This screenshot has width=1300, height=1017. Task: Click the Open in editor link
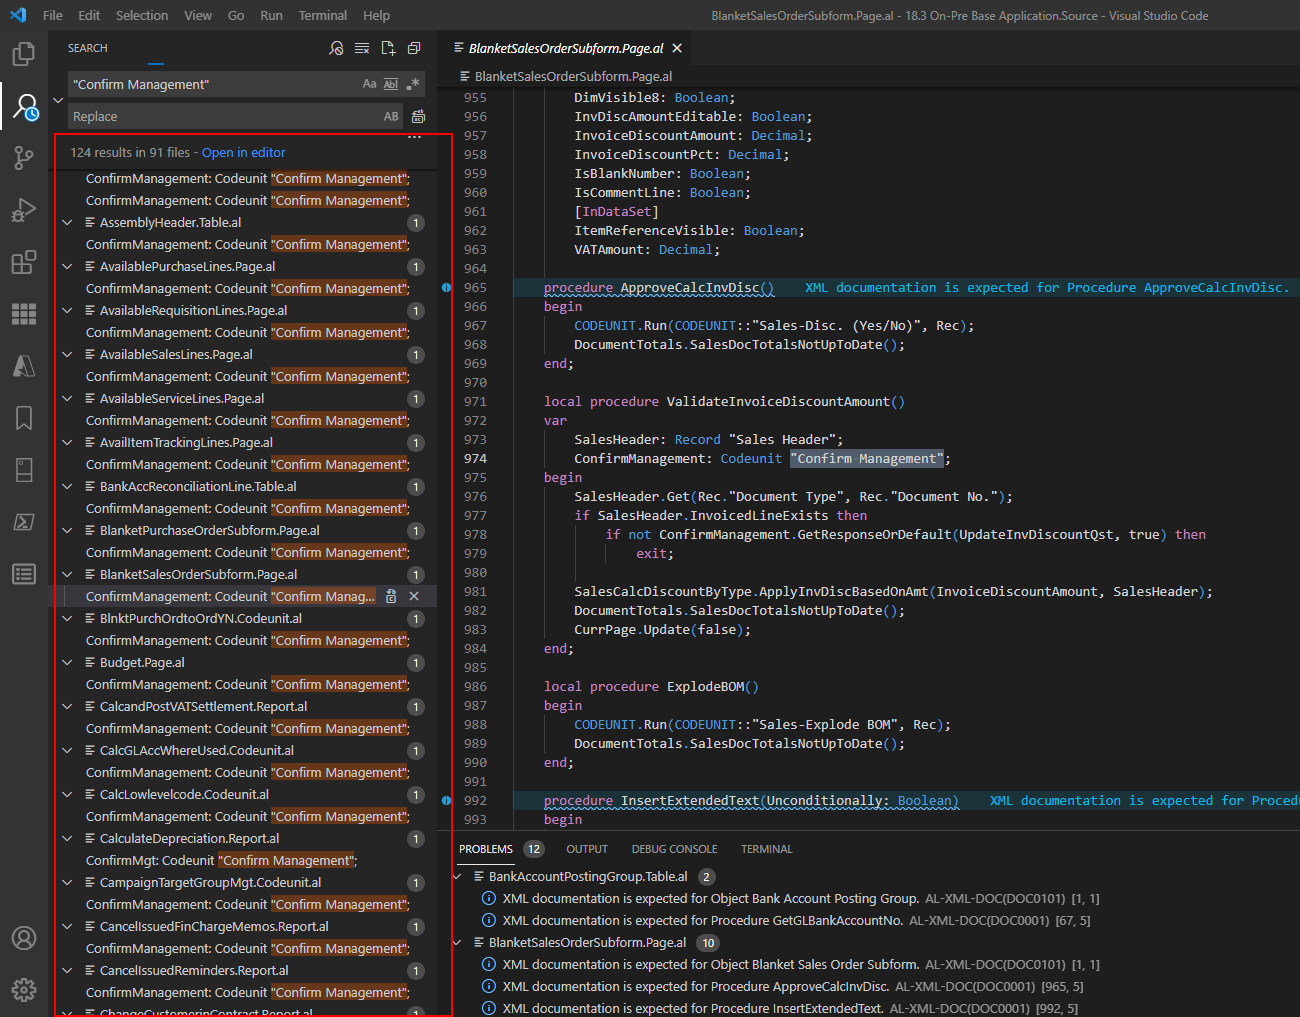coord(243,153)
